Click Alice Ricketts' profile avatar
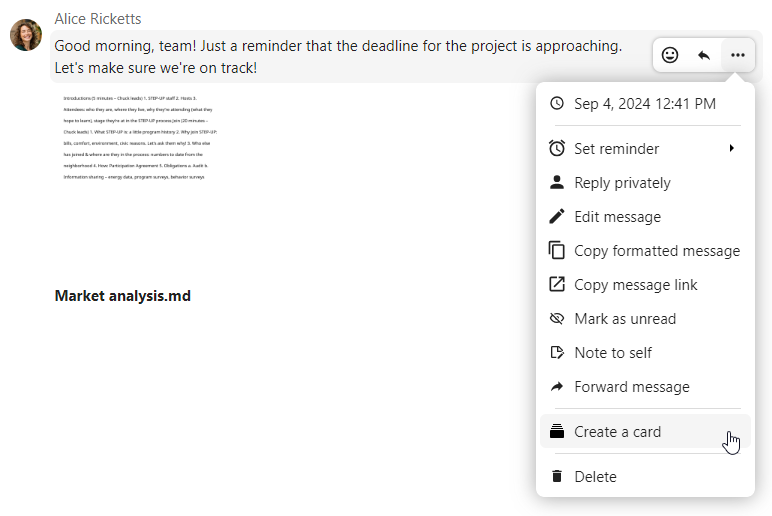Viewport: 772px width, 516px height. [x=26, y=35]
